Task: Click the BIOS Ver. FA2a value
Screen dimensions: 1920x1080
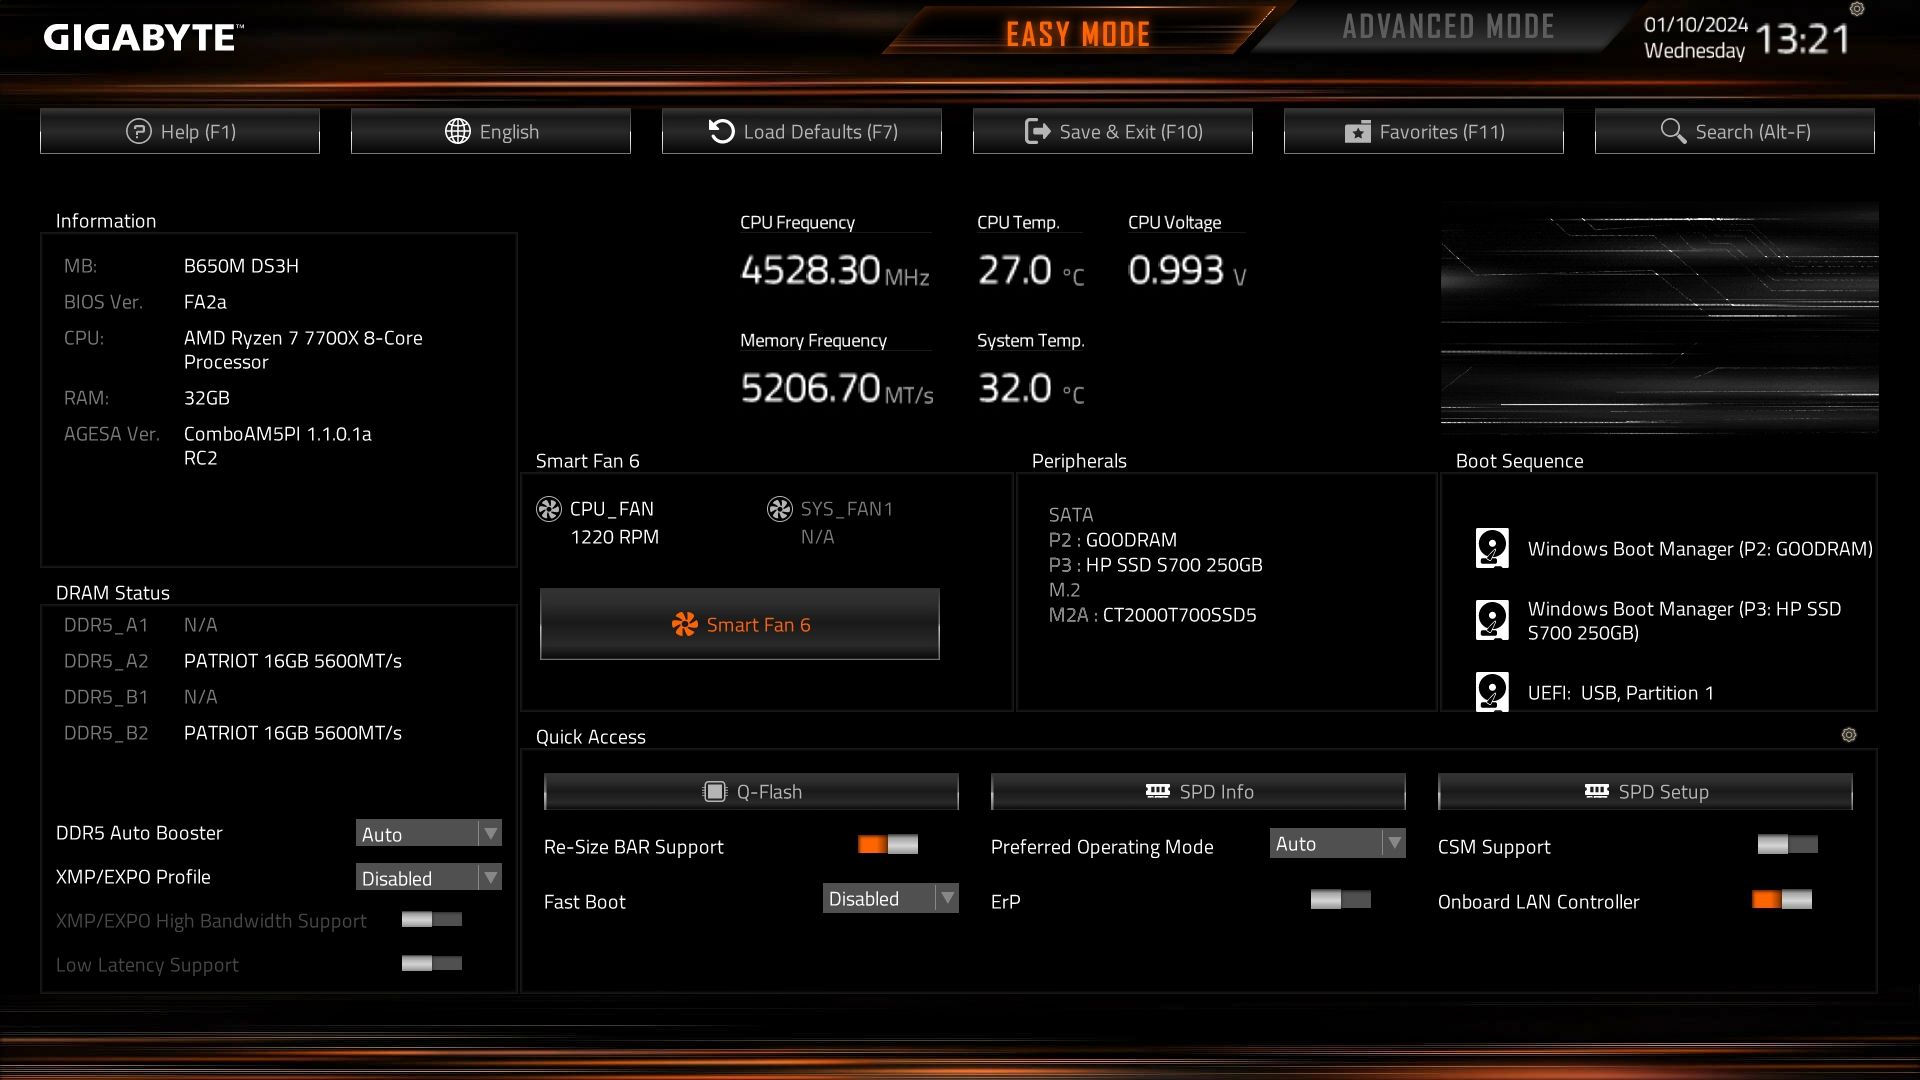Action: click(x=205, y=302)
